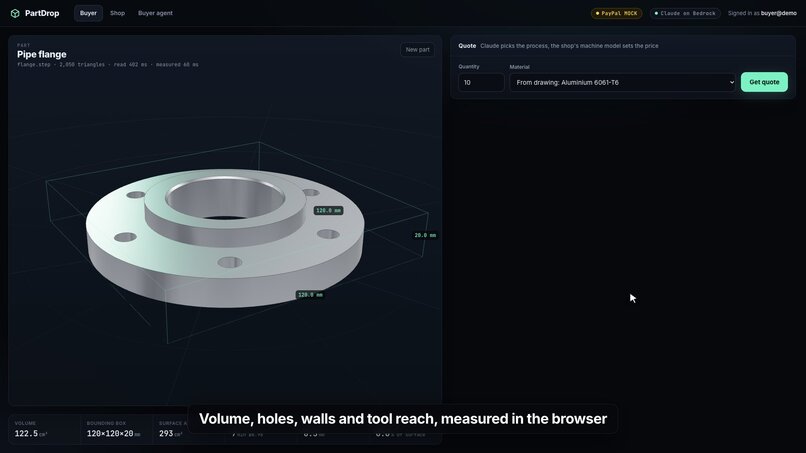Click the flange.step file info line
The image size is (806, 453).
107,65
